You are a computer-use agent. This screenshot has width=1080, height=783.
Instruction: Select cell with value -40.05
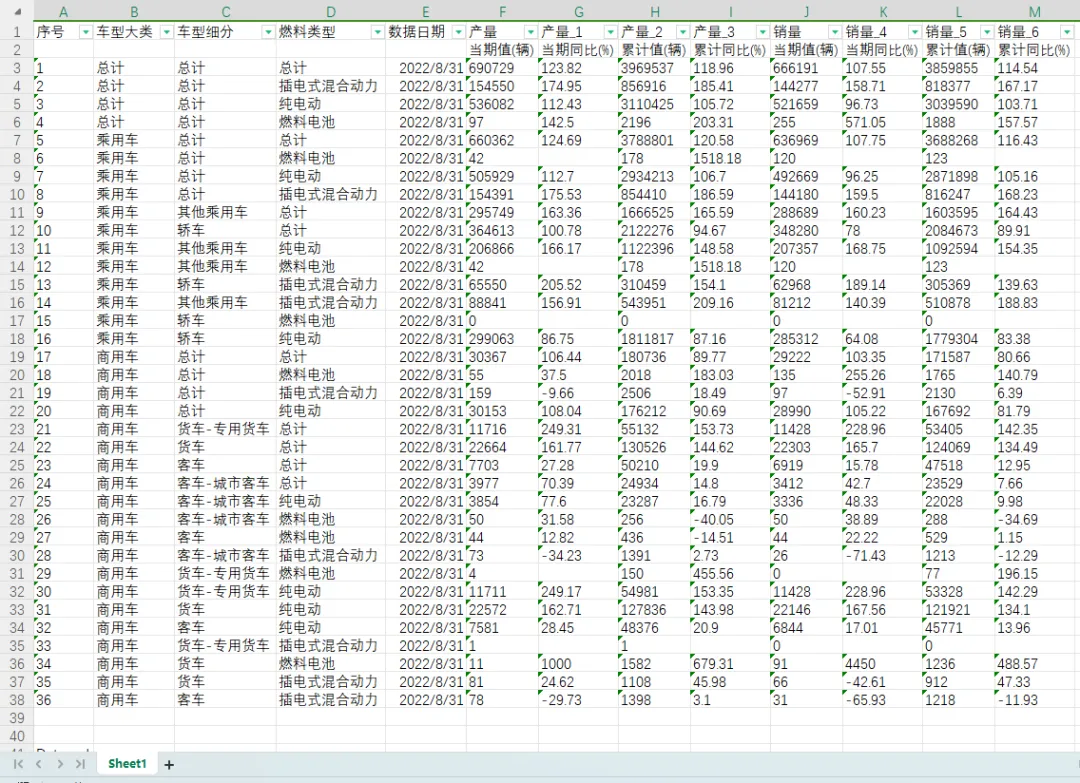pos(730,519)
